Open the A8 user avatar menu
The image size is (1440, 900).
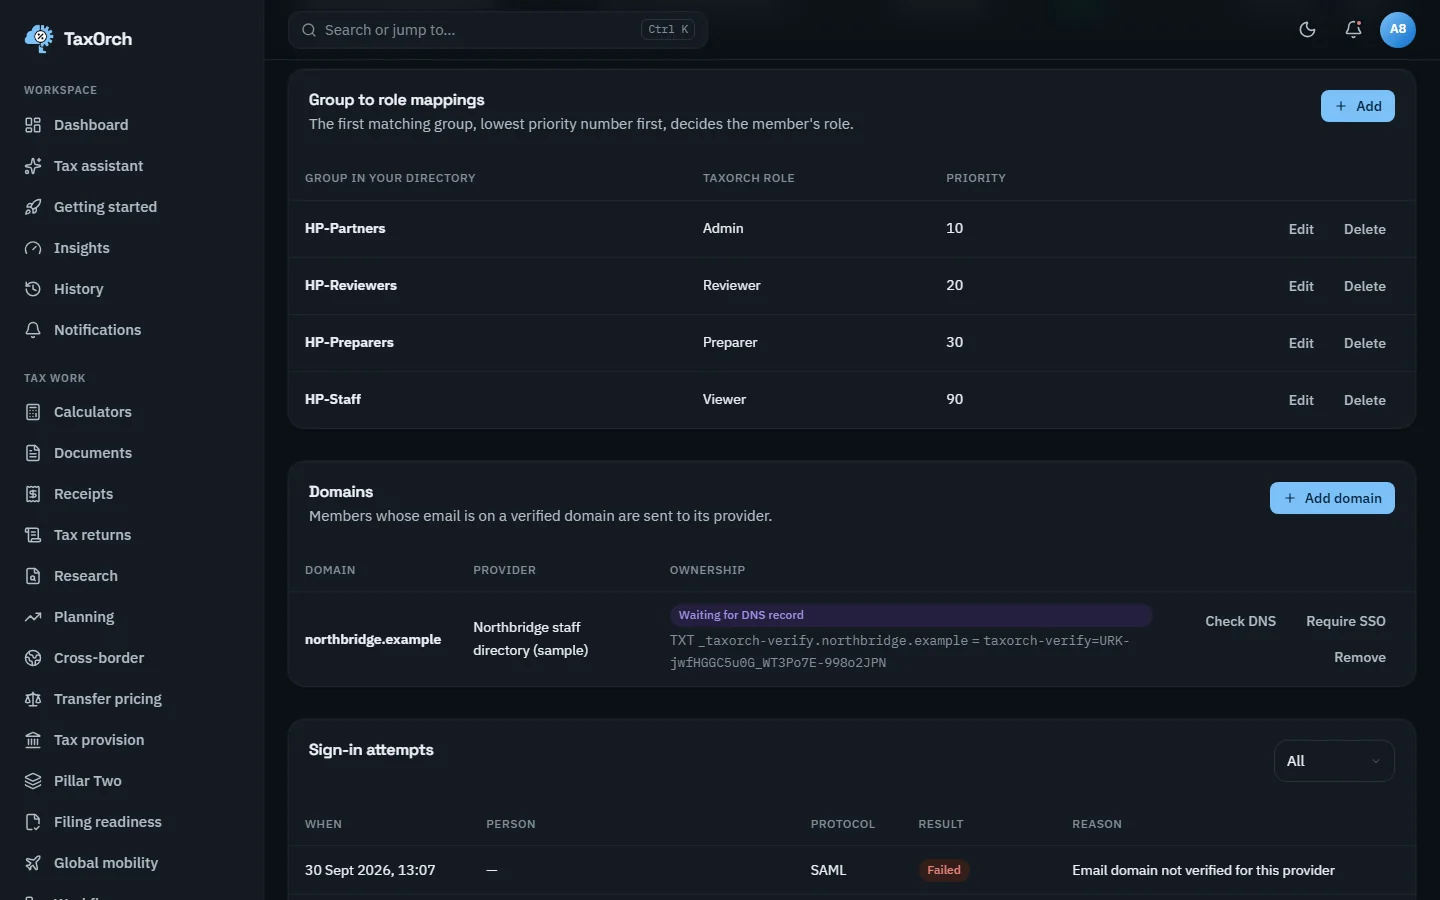(1398, 29)
